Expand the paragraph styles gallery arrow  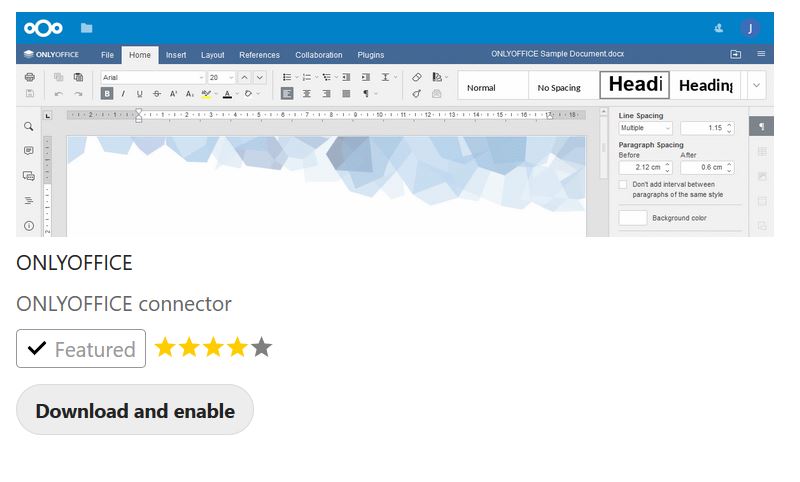tap(756, 86)
